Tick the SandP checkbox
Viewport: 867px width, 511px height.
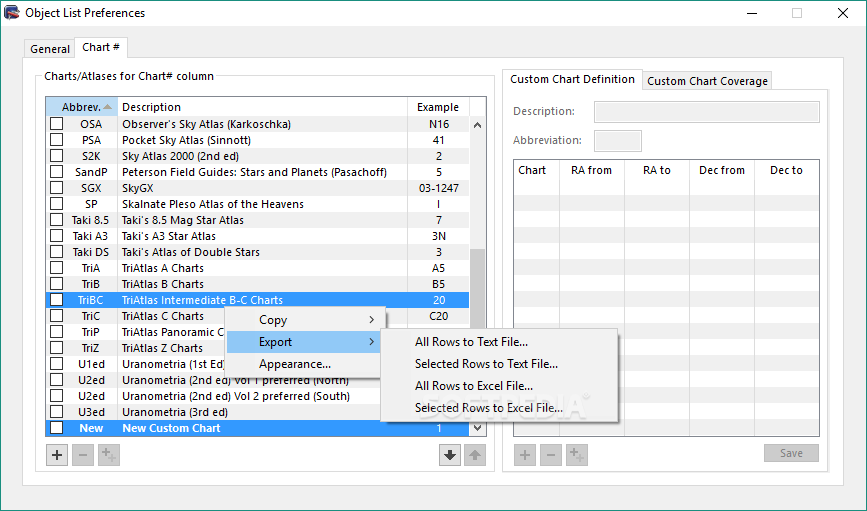56,171
